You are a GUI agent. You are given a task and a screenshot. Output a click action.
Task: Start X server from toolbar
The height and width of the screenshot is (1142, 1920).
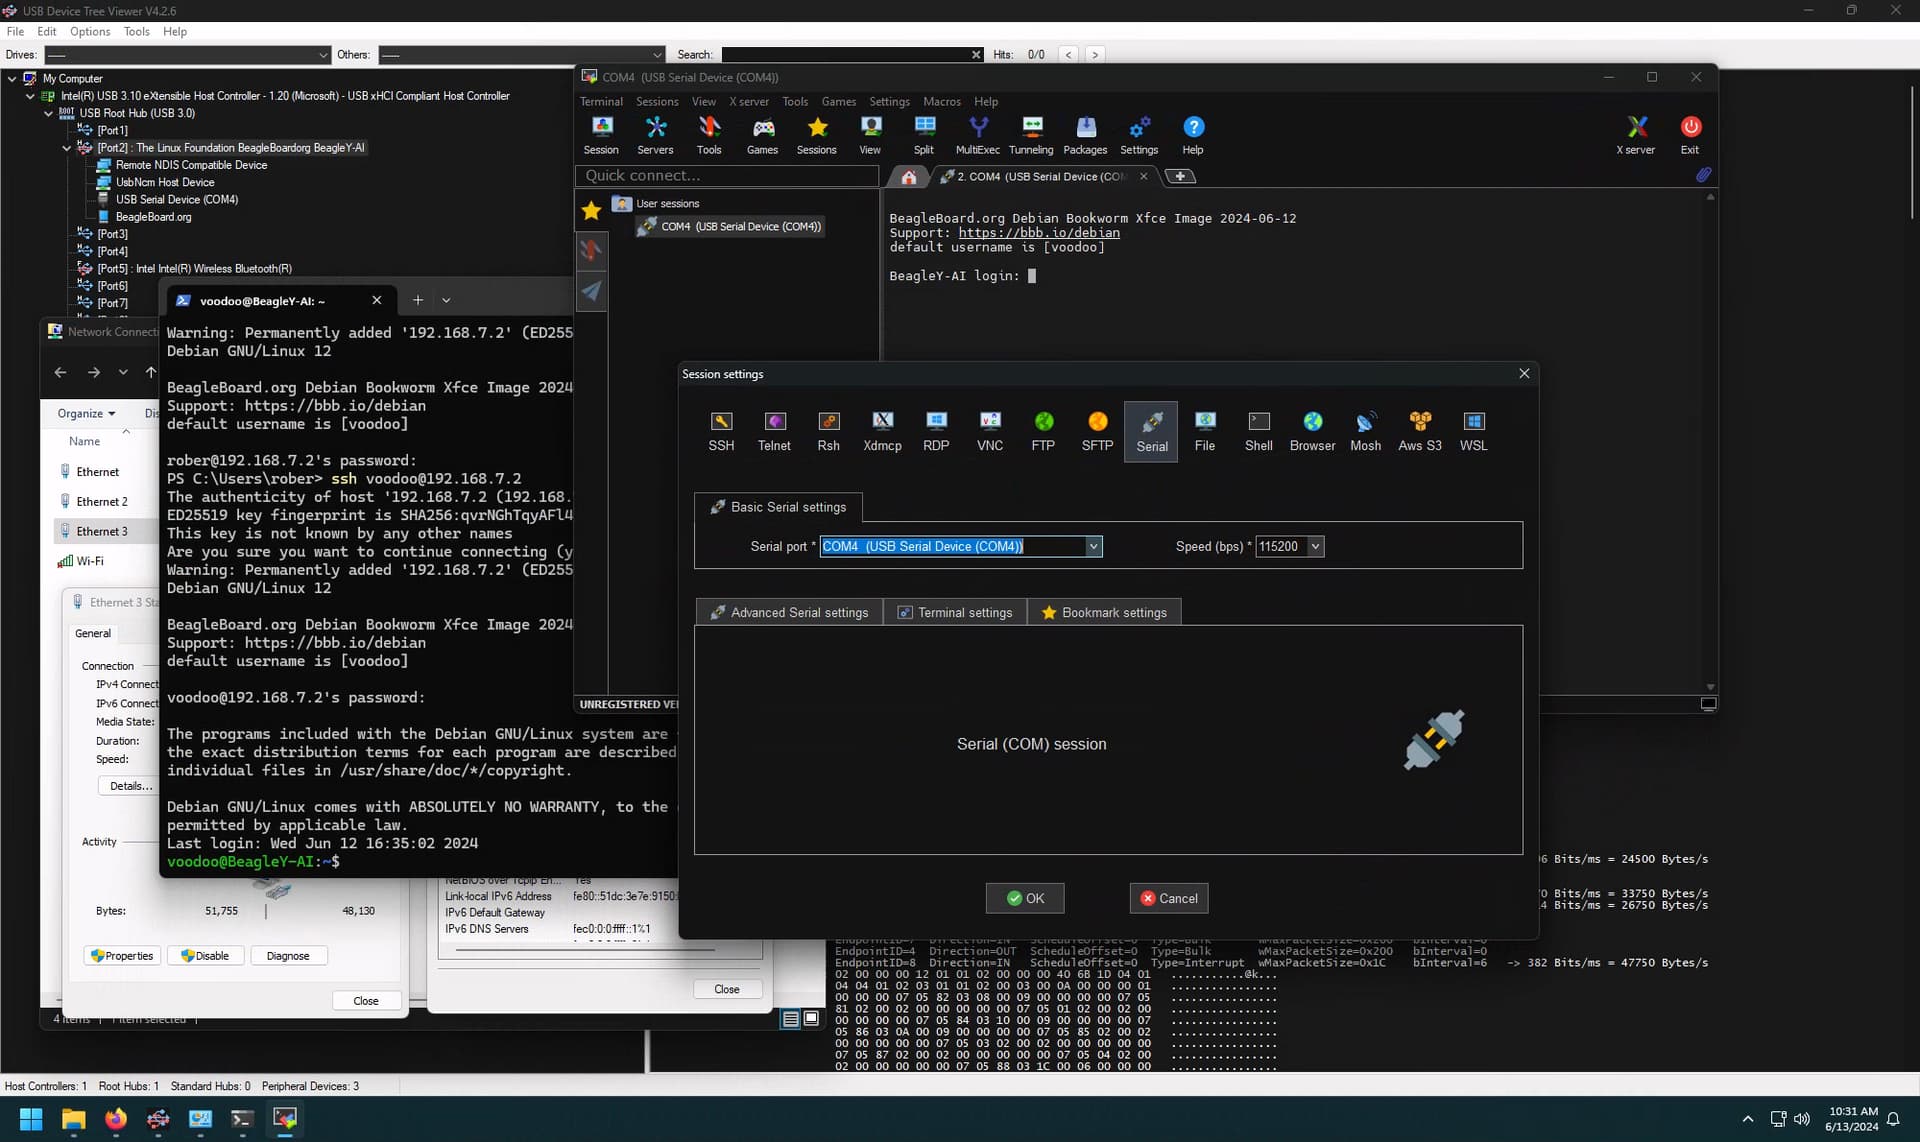[x=1635, y=135]
